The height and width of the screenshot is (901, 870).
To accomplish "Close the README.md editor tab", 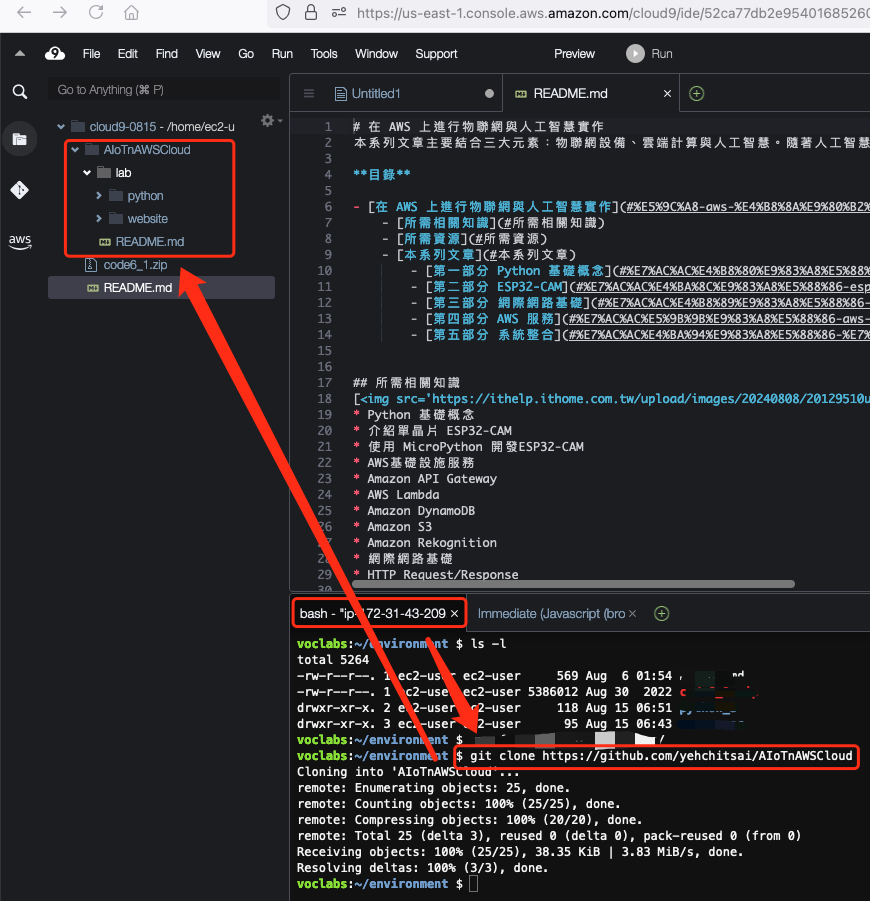I will pyautogui.click(x=667, y=93).
